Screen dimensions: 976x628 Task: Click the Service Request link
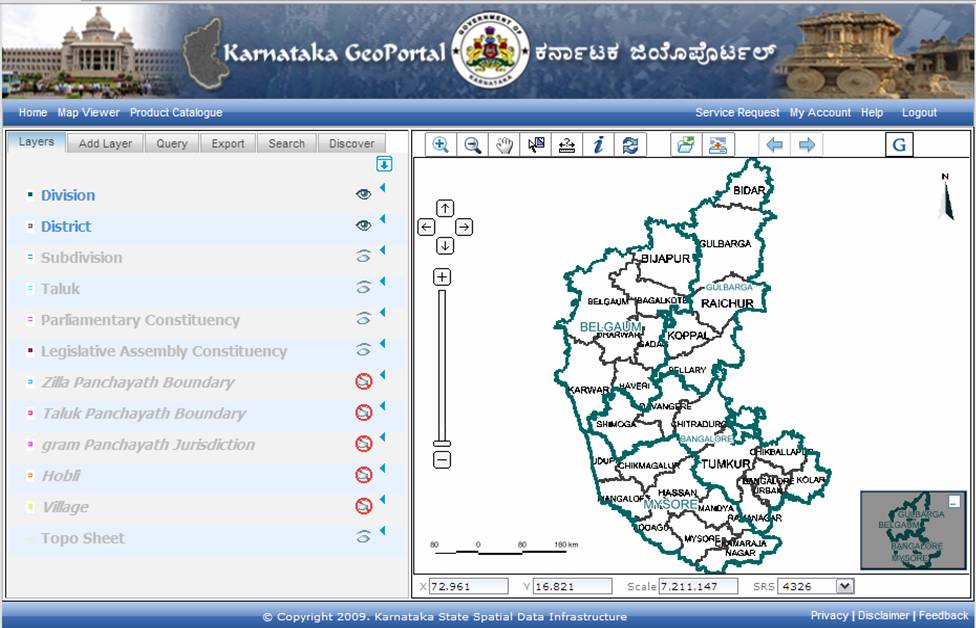pos(737,112)
